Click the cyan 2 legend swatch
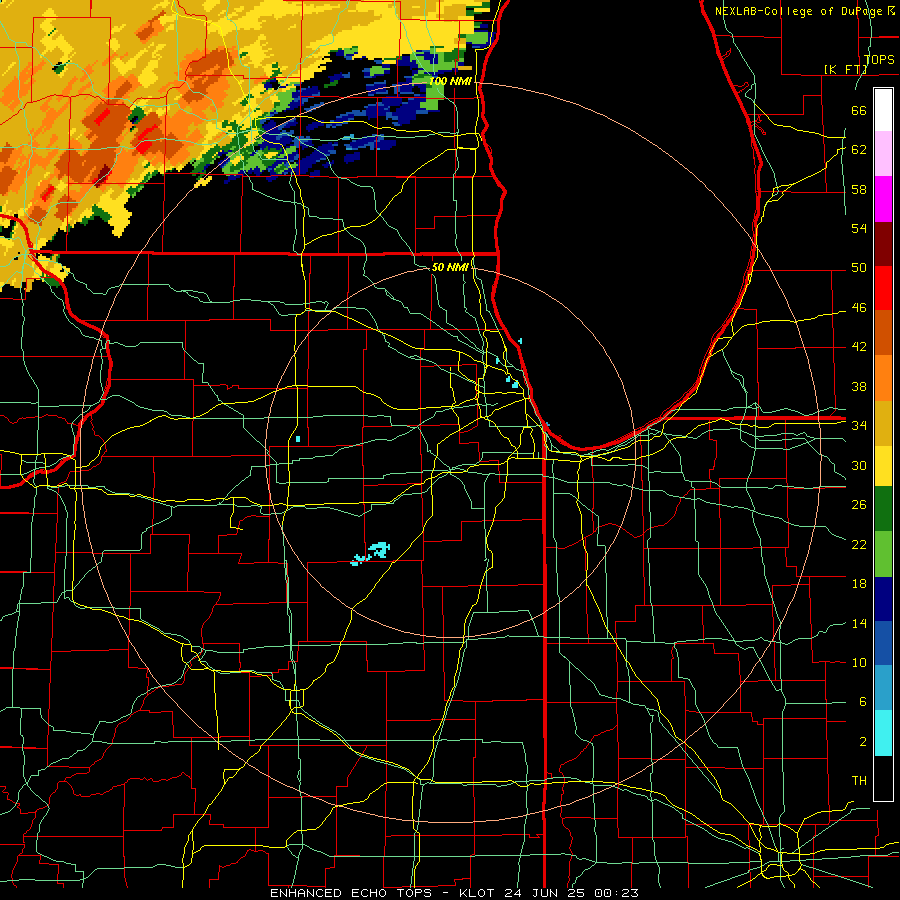This screenshot has width=900, height=900. point(883,733)
